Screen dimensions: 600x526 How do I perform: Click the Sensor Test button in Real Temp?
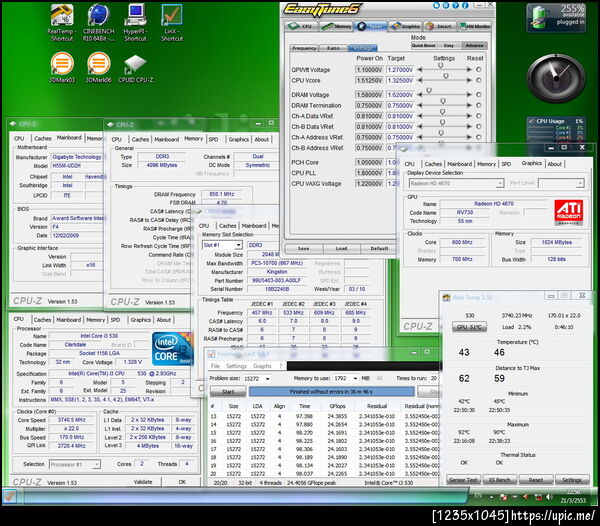click(x=461, y=480)
